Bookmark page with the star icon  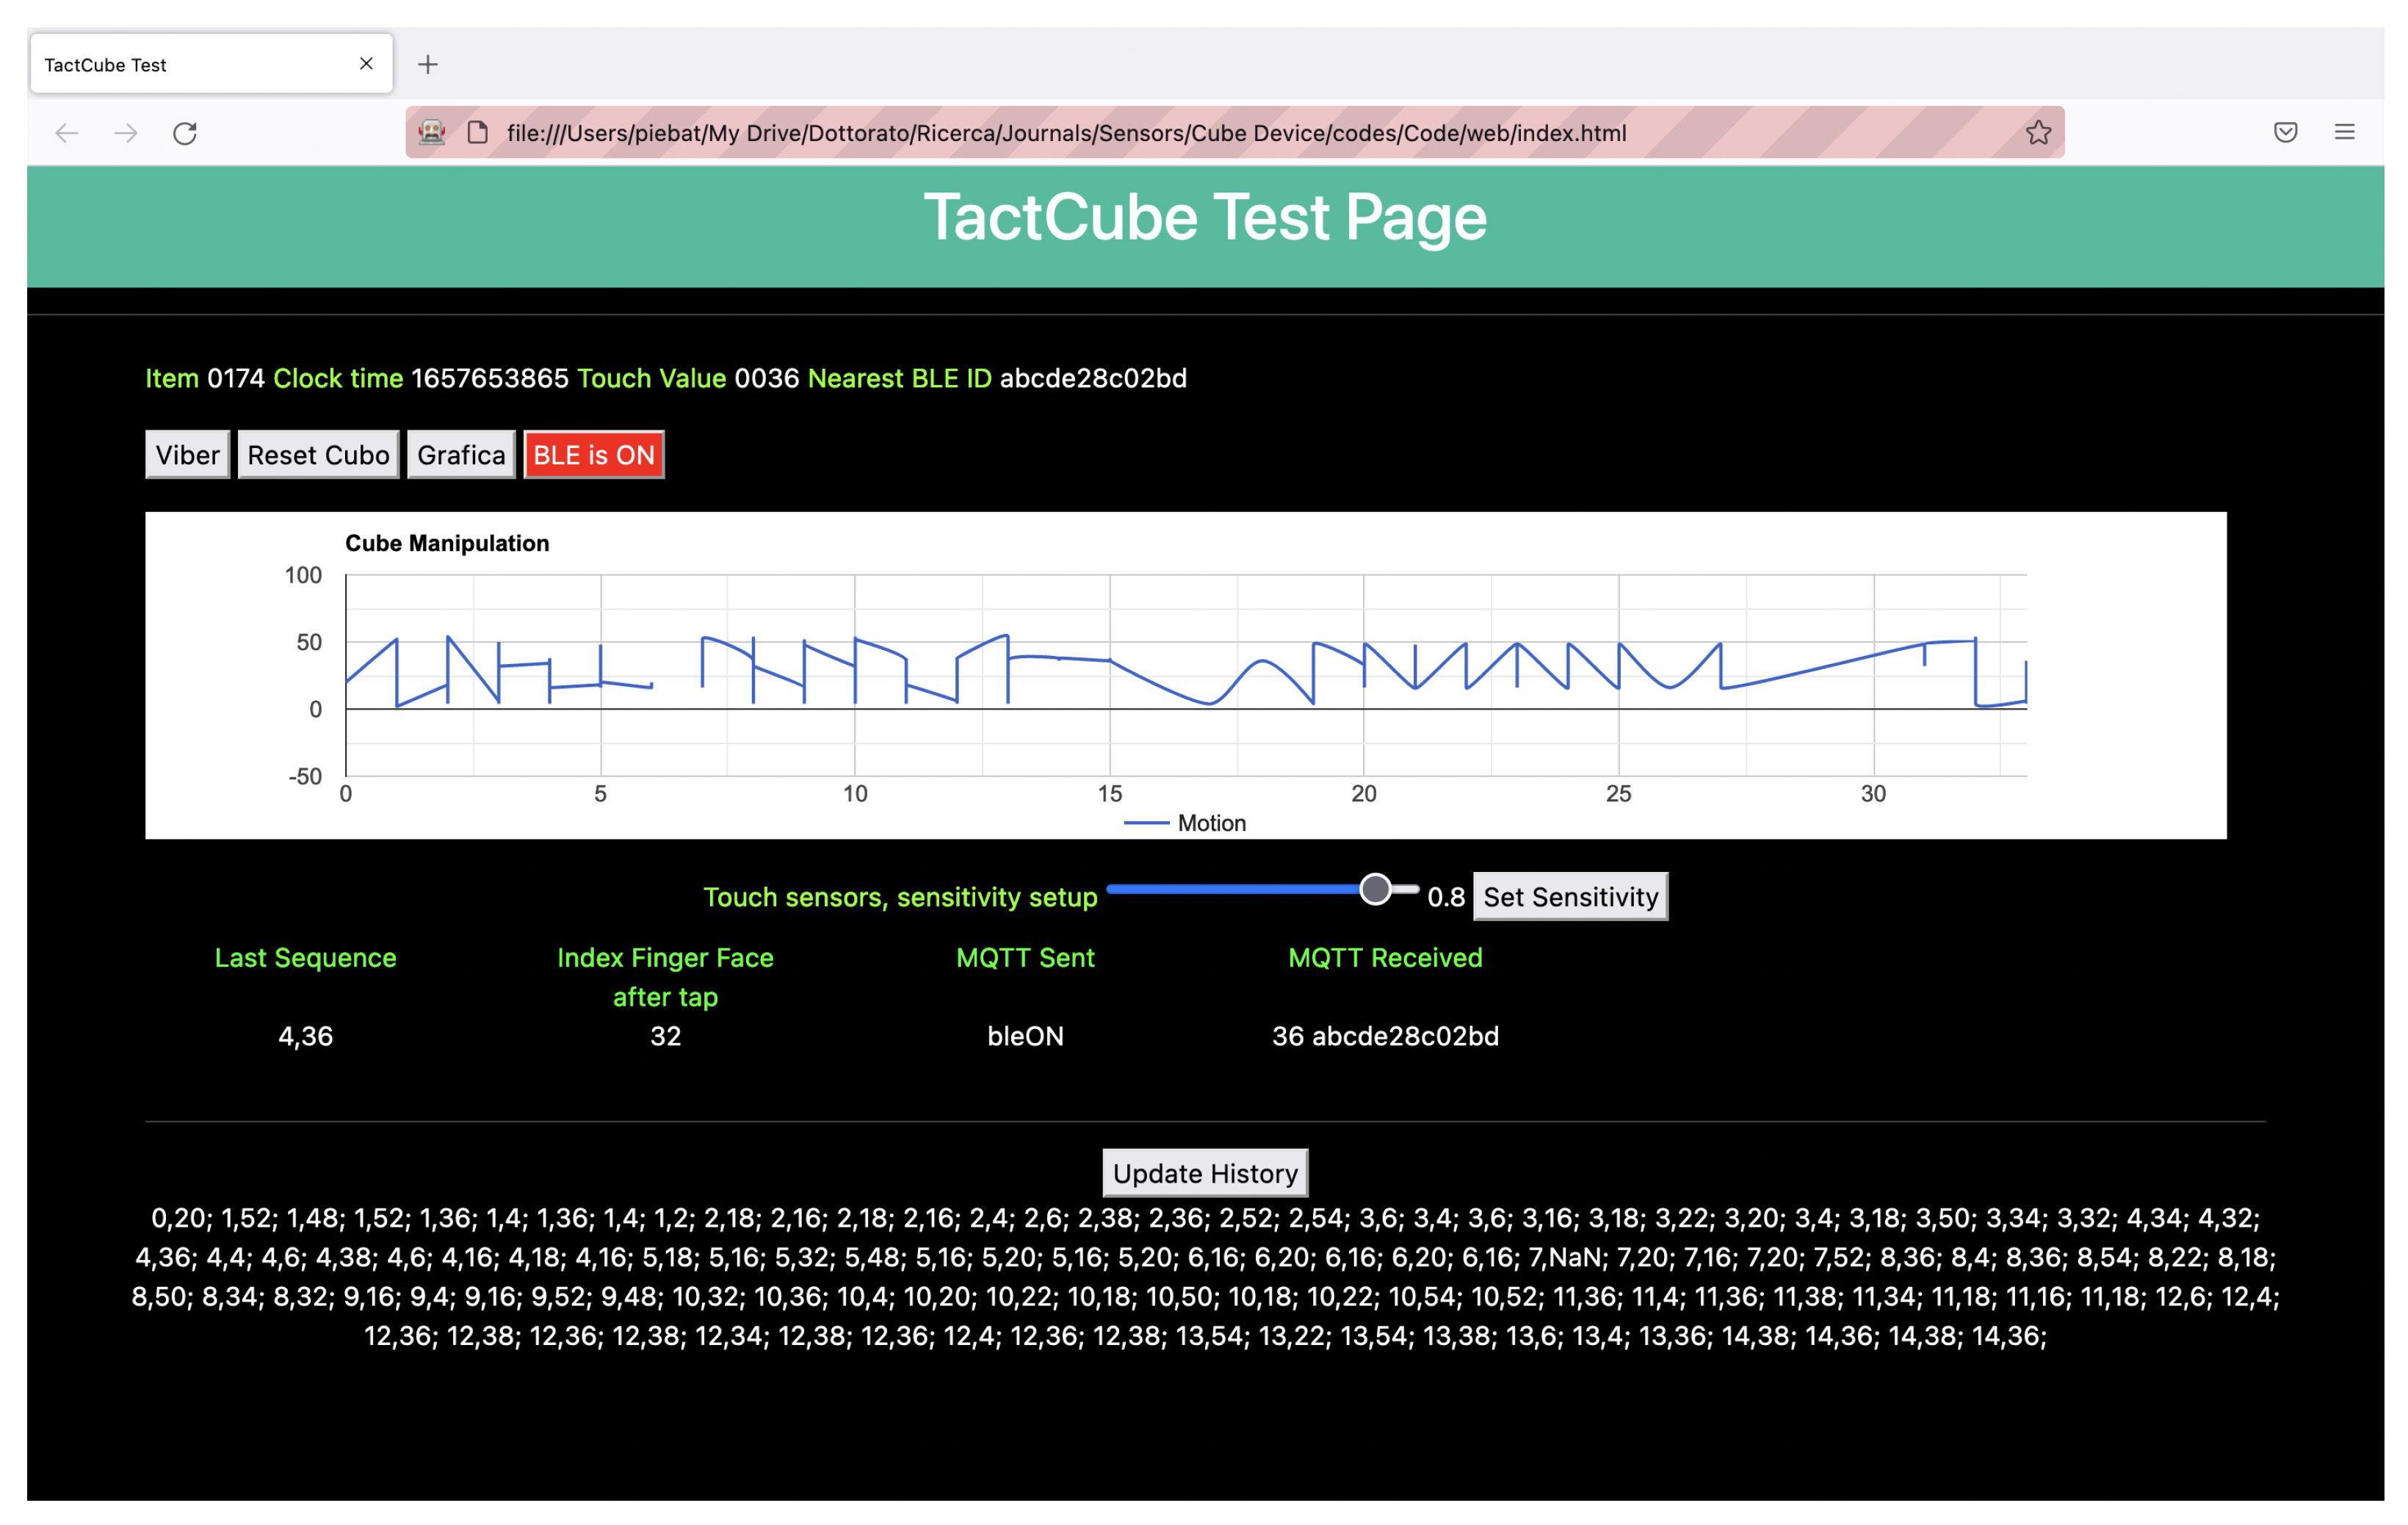point(2038,133)
